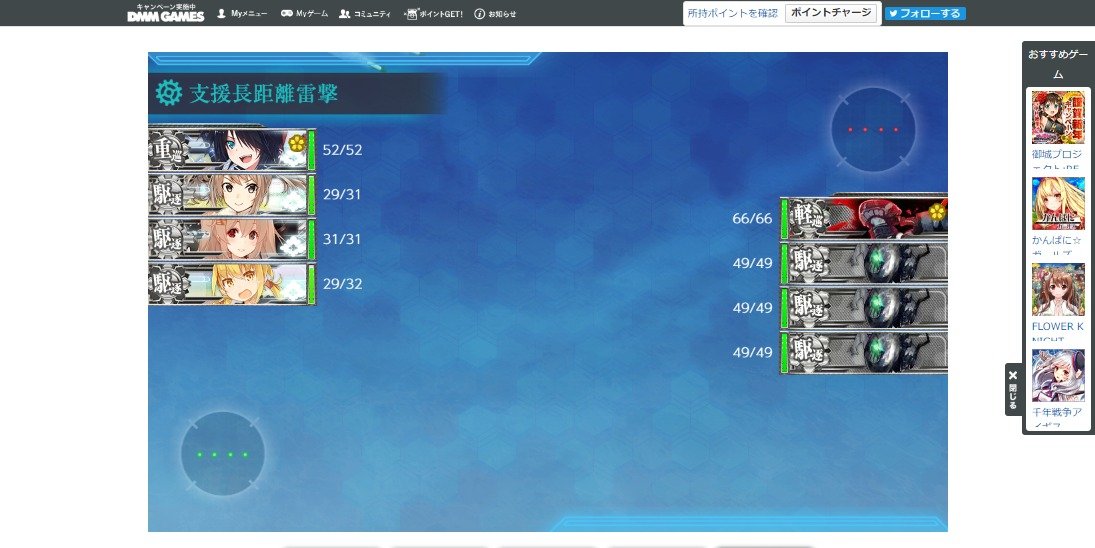
Task: Click the ポイントチャージ button
Action: [831, 13]
